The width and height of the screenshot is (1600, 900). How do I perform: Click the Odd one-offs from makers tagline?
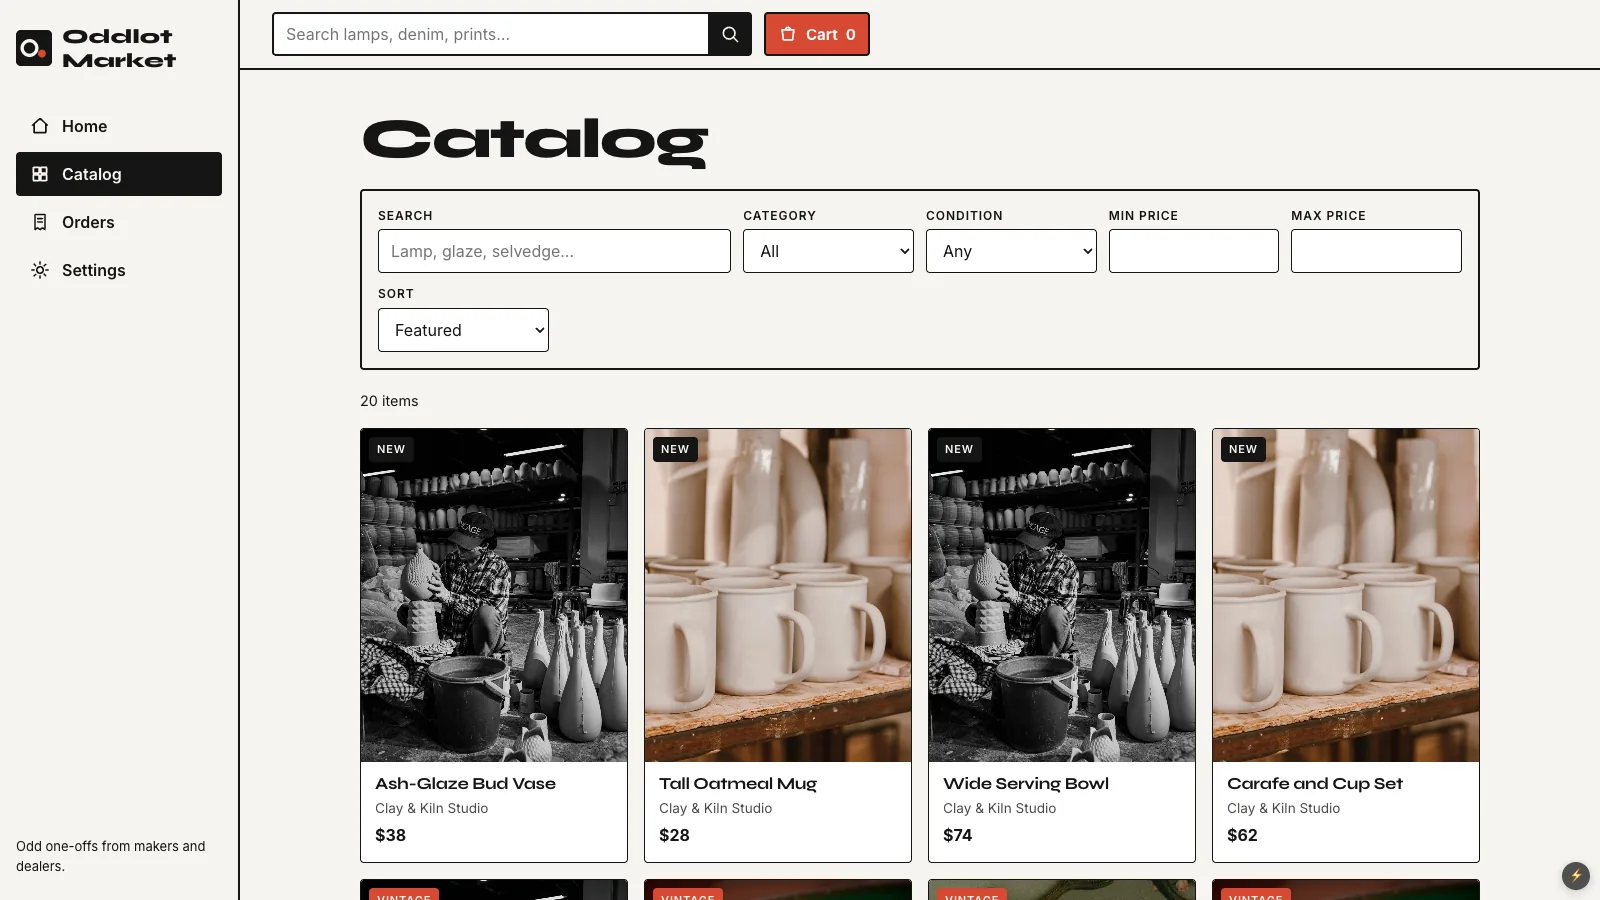[x=111, y=856]
